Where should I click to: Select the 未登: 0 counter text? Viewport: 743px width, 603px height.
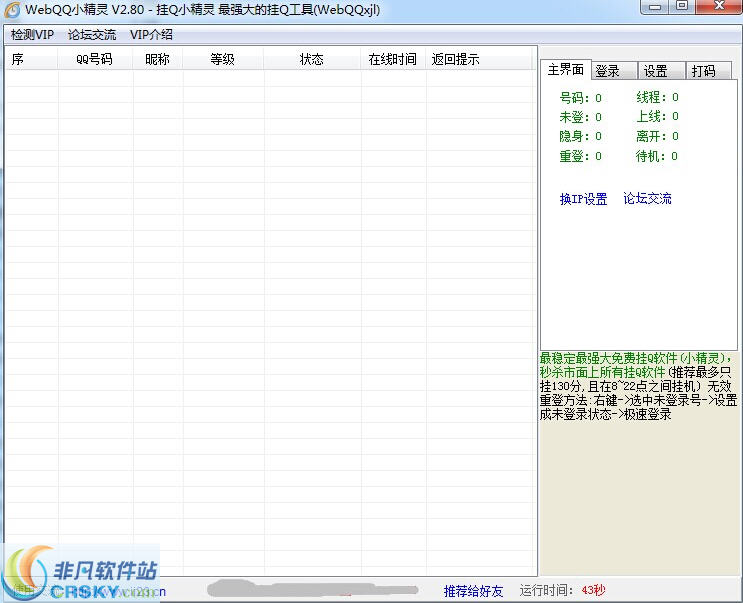pos(580,117)
